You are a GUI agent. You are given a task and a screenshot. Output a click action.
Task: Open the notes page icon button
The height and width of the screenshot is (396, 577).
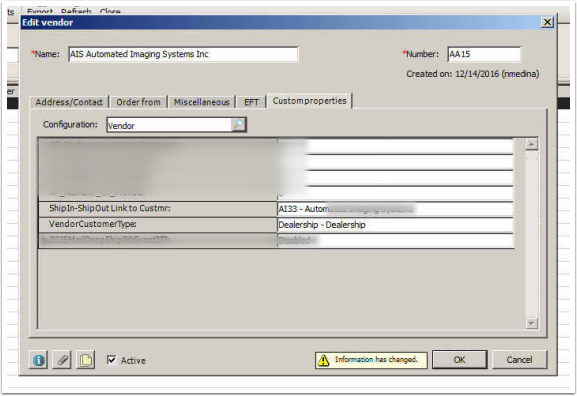pos(86,360)
